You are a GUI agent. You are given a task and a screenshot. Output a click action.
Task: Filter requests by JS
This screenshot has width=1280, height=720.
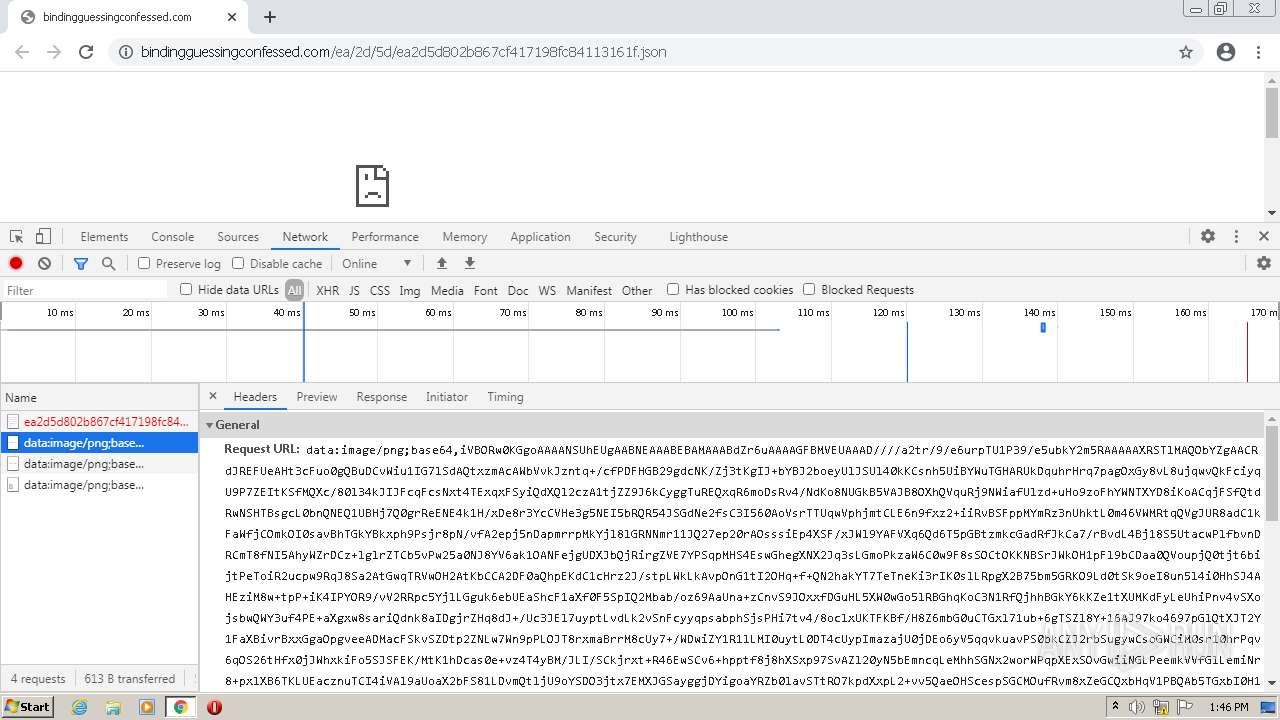(354, 290)
